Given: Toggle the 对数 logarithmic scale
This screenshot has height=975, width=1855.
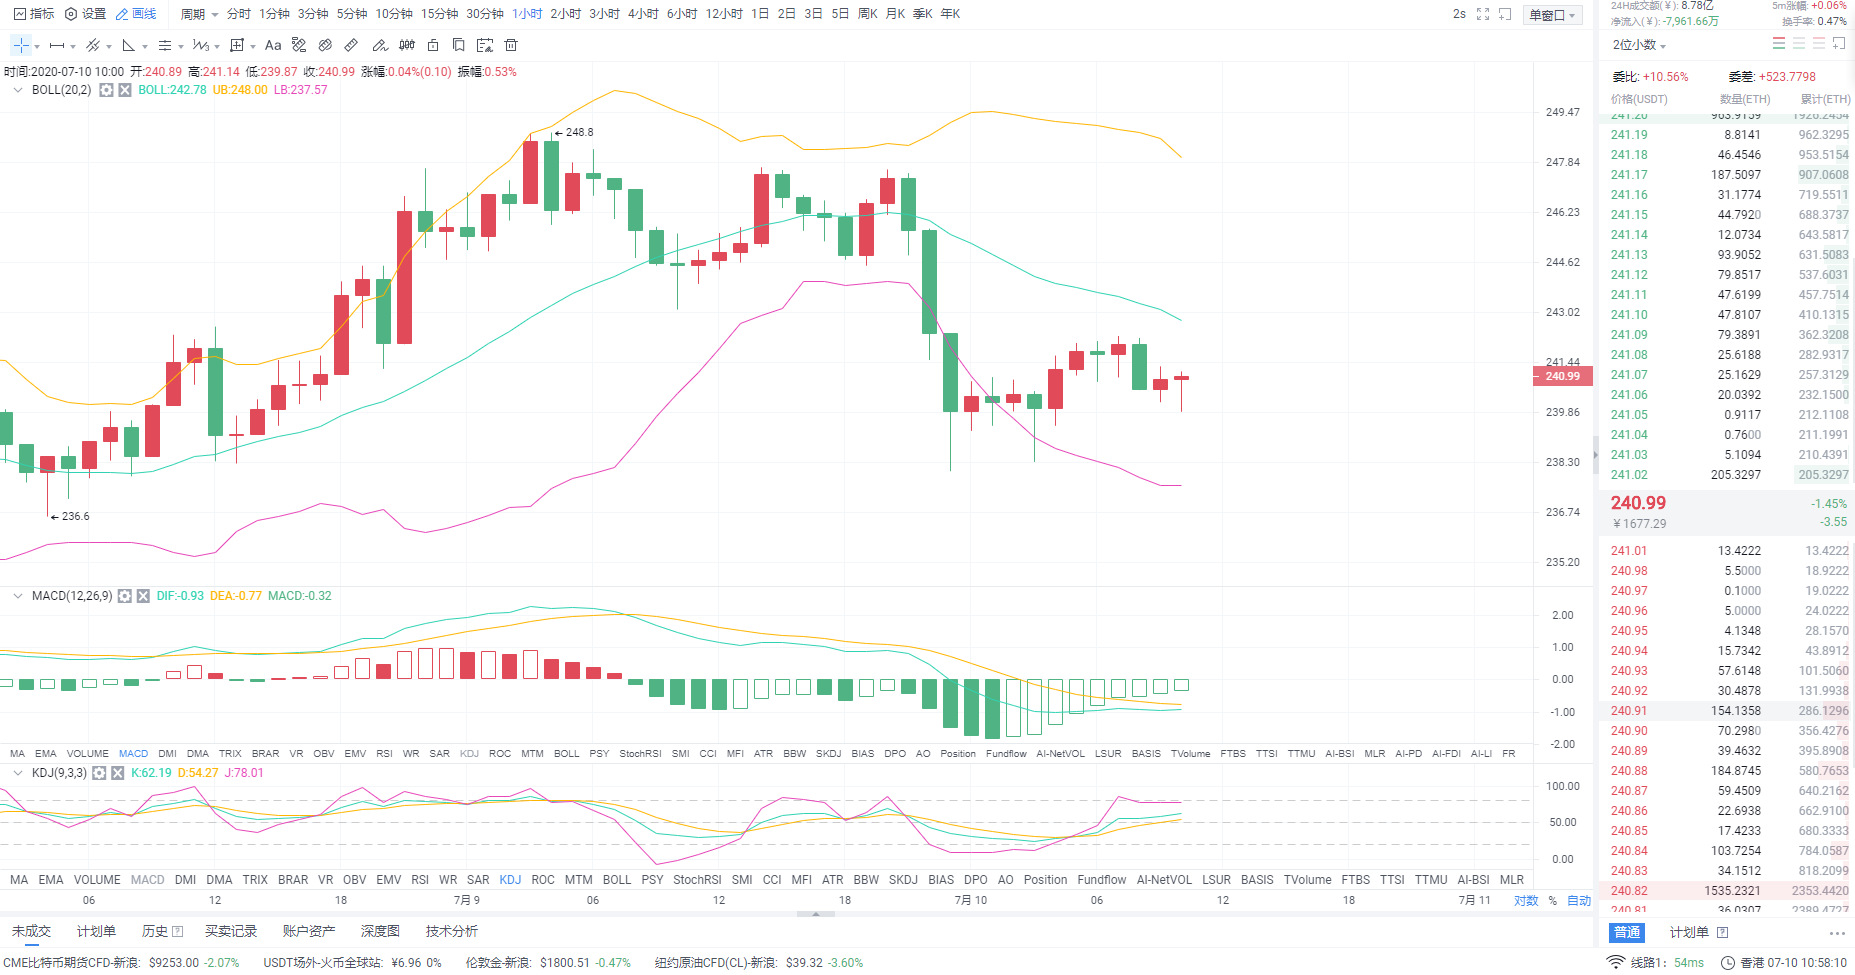Looking at the screenshot, I should tap(1526, 901).
